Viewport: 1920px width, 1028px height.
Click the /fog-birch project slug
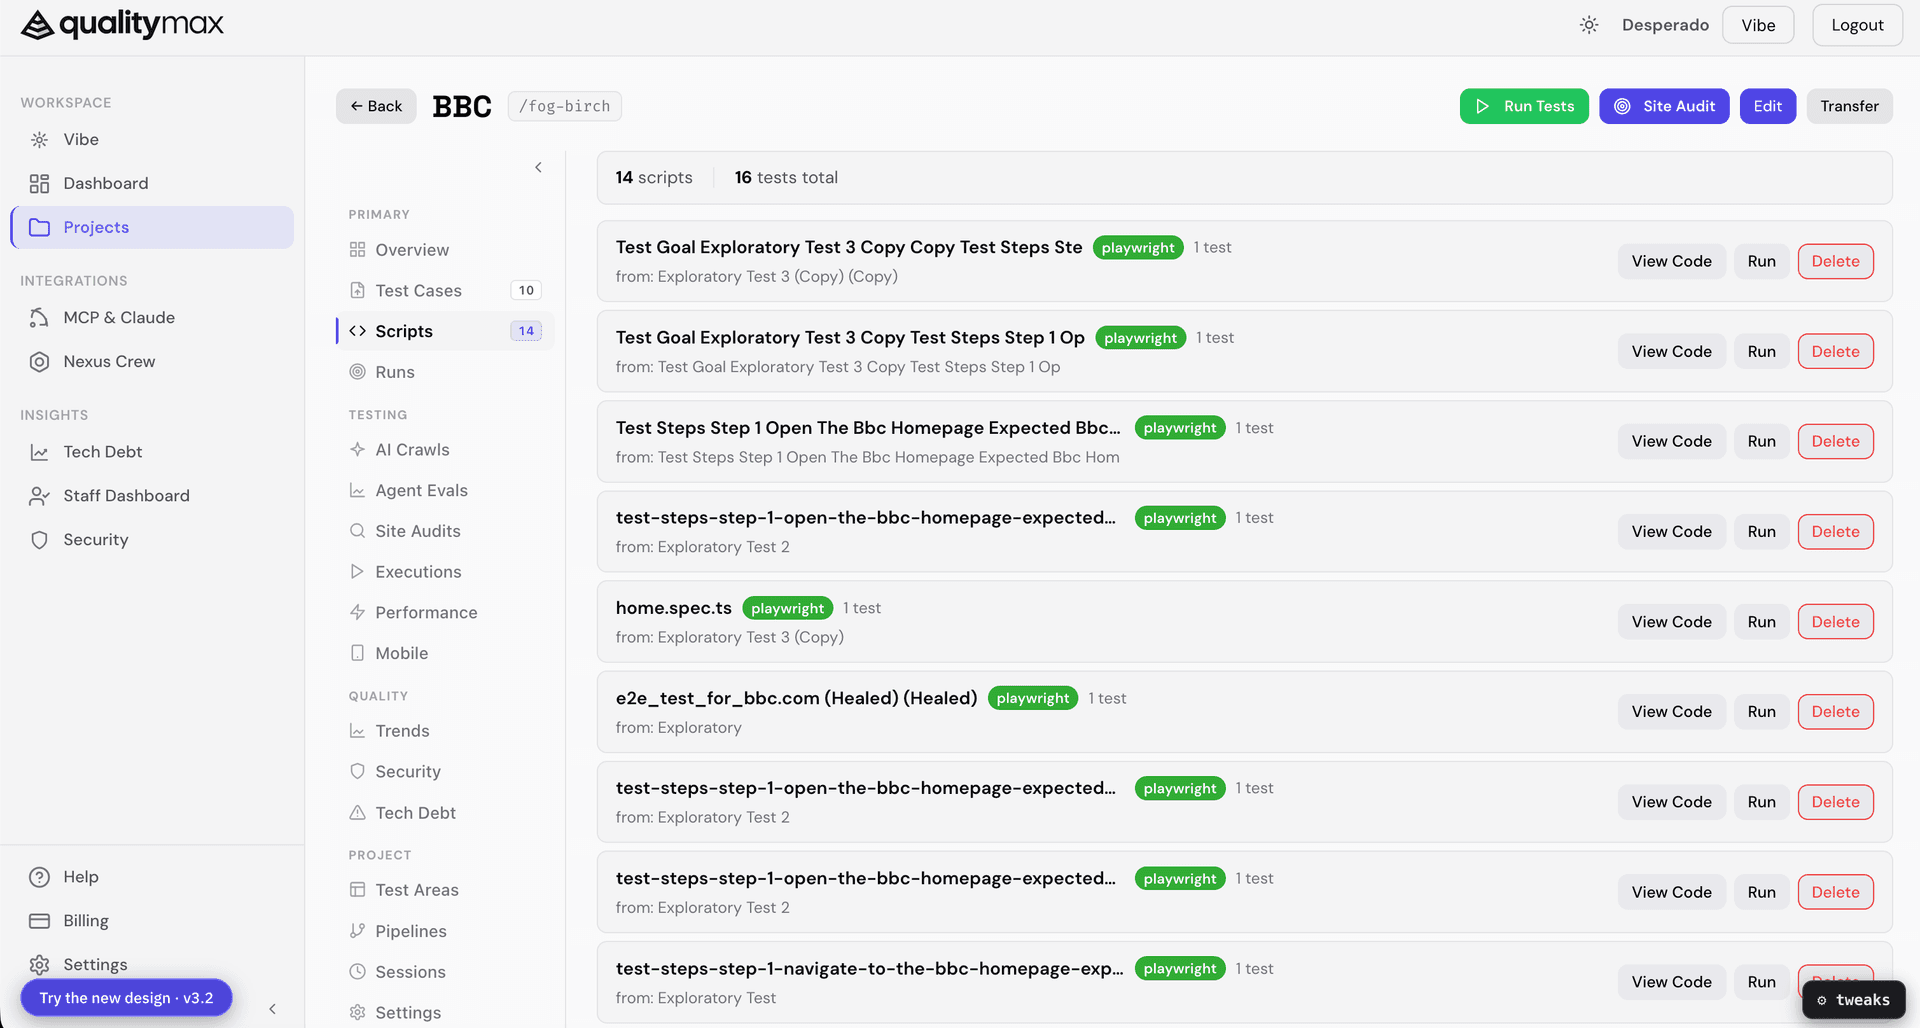pyautogui.click(x=564, y=106)
